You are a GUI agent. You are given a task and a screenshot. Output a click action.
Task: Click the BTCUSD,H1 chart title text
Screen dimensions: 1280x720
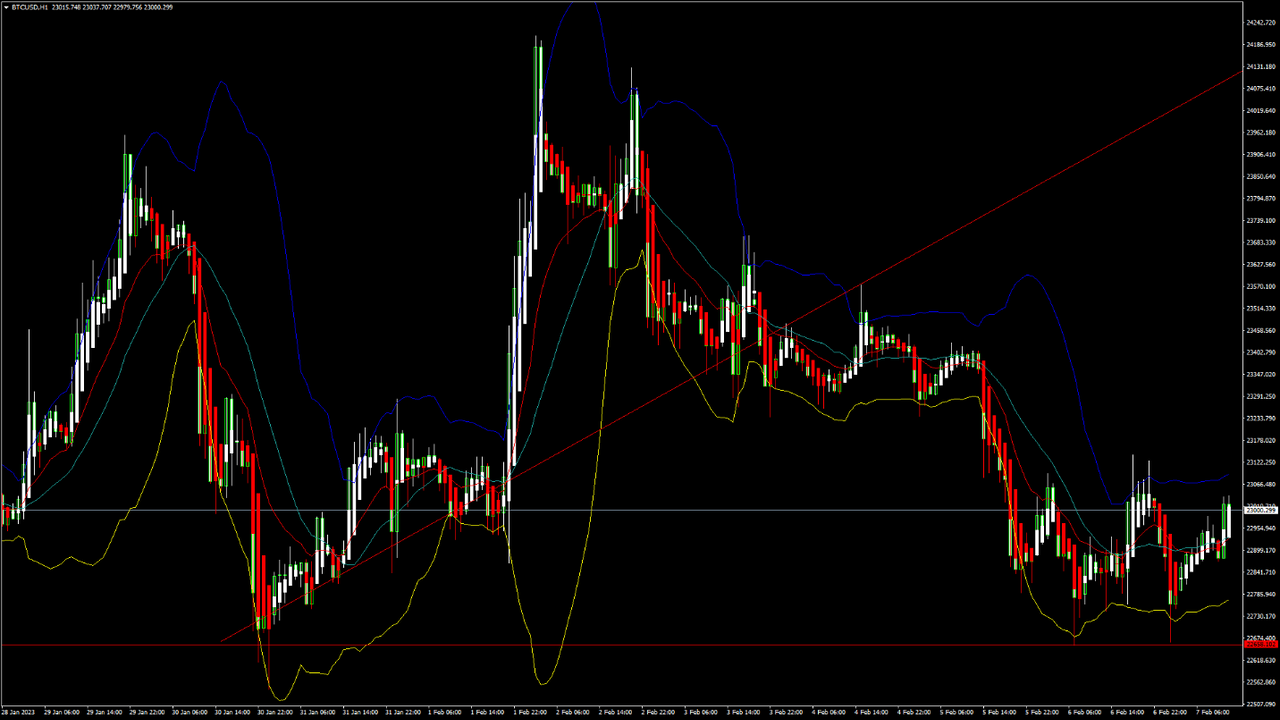(x=31, y=6)
